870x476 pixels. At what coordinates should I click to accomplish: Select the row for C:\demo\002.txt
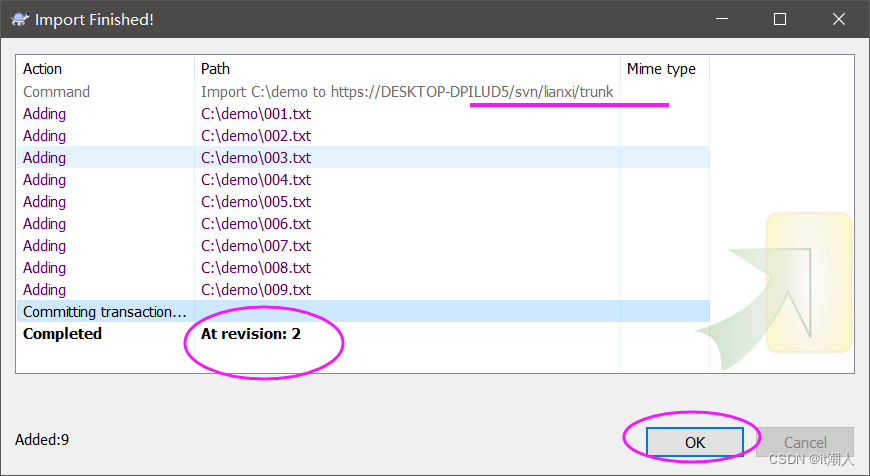(363, 136)
